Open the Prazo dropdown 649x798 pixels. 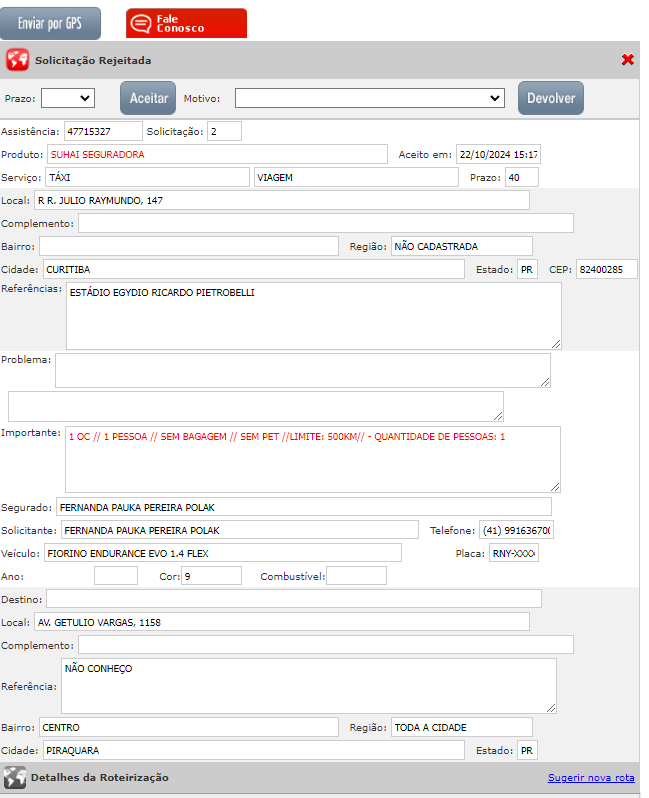(x=68, y=98)
